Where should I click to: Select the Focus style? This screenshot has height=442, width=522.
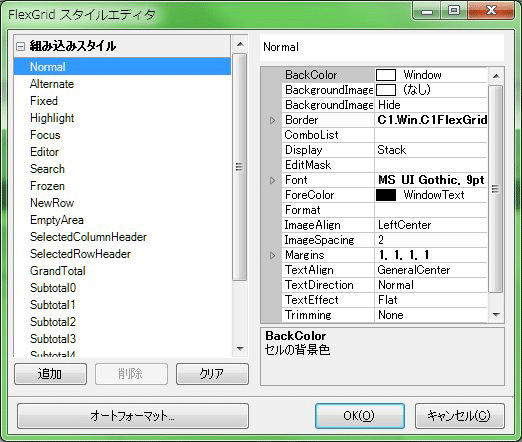tap(45, 135)
